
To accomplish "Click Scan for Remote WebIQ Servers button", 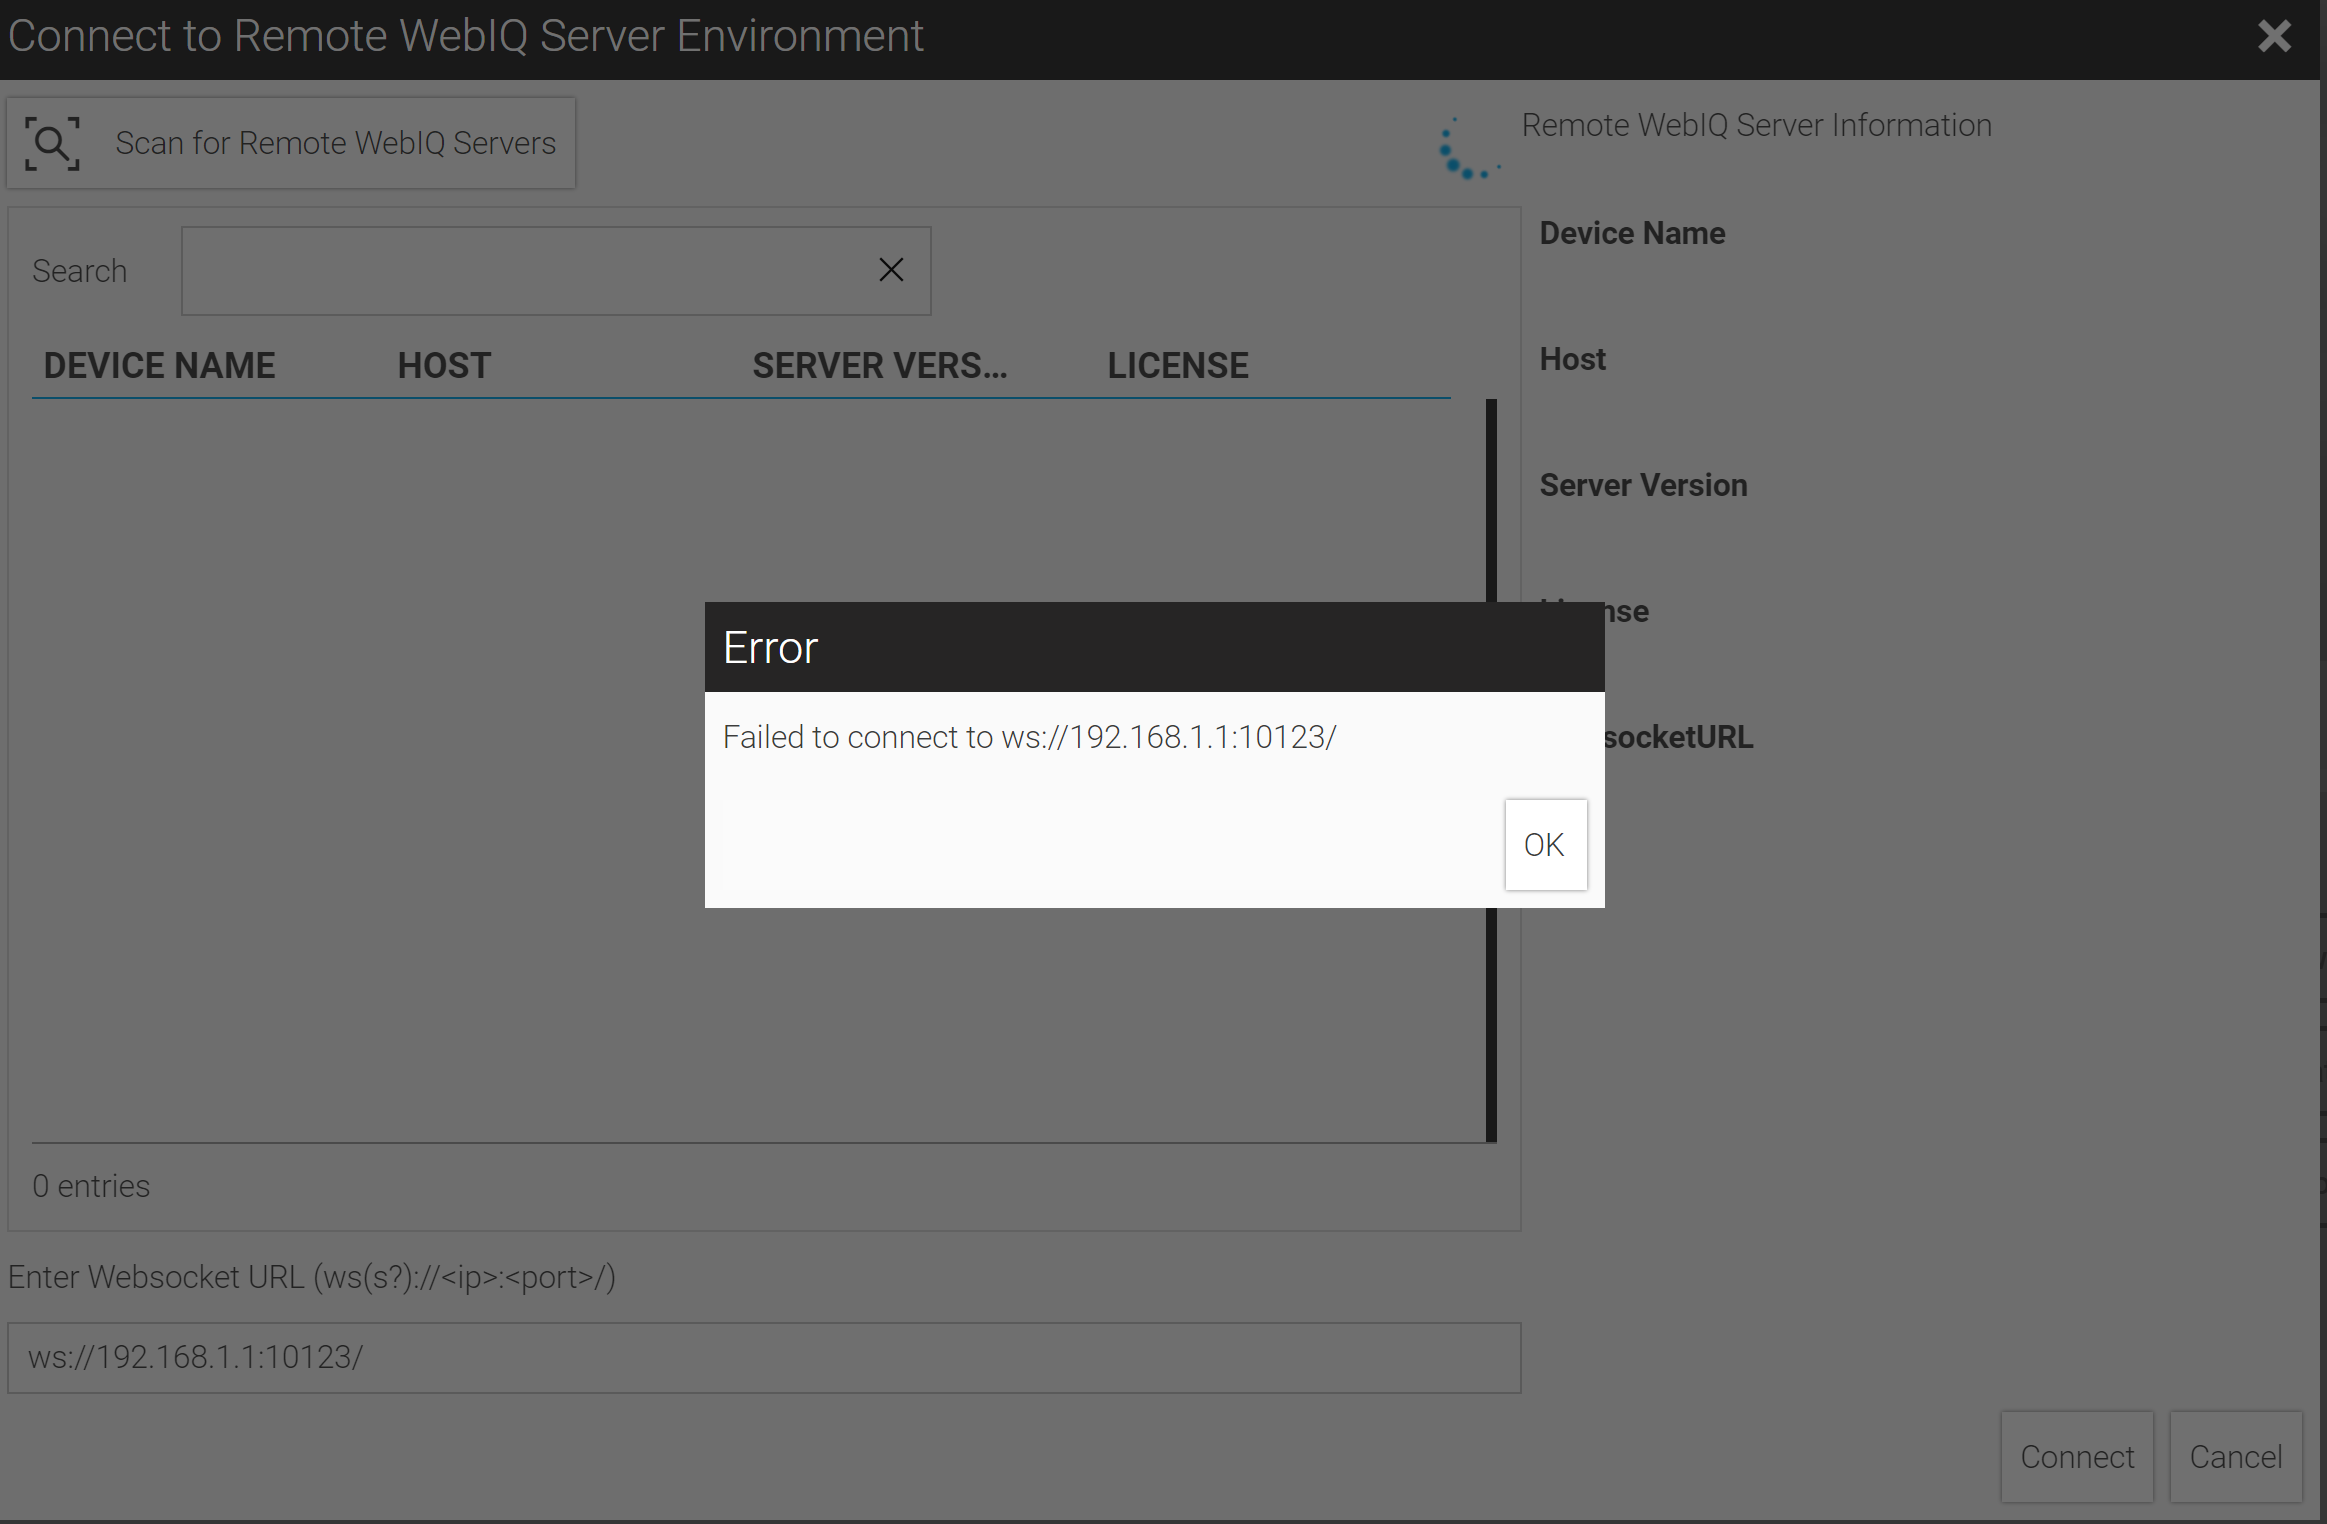I will tap(291, 143).
